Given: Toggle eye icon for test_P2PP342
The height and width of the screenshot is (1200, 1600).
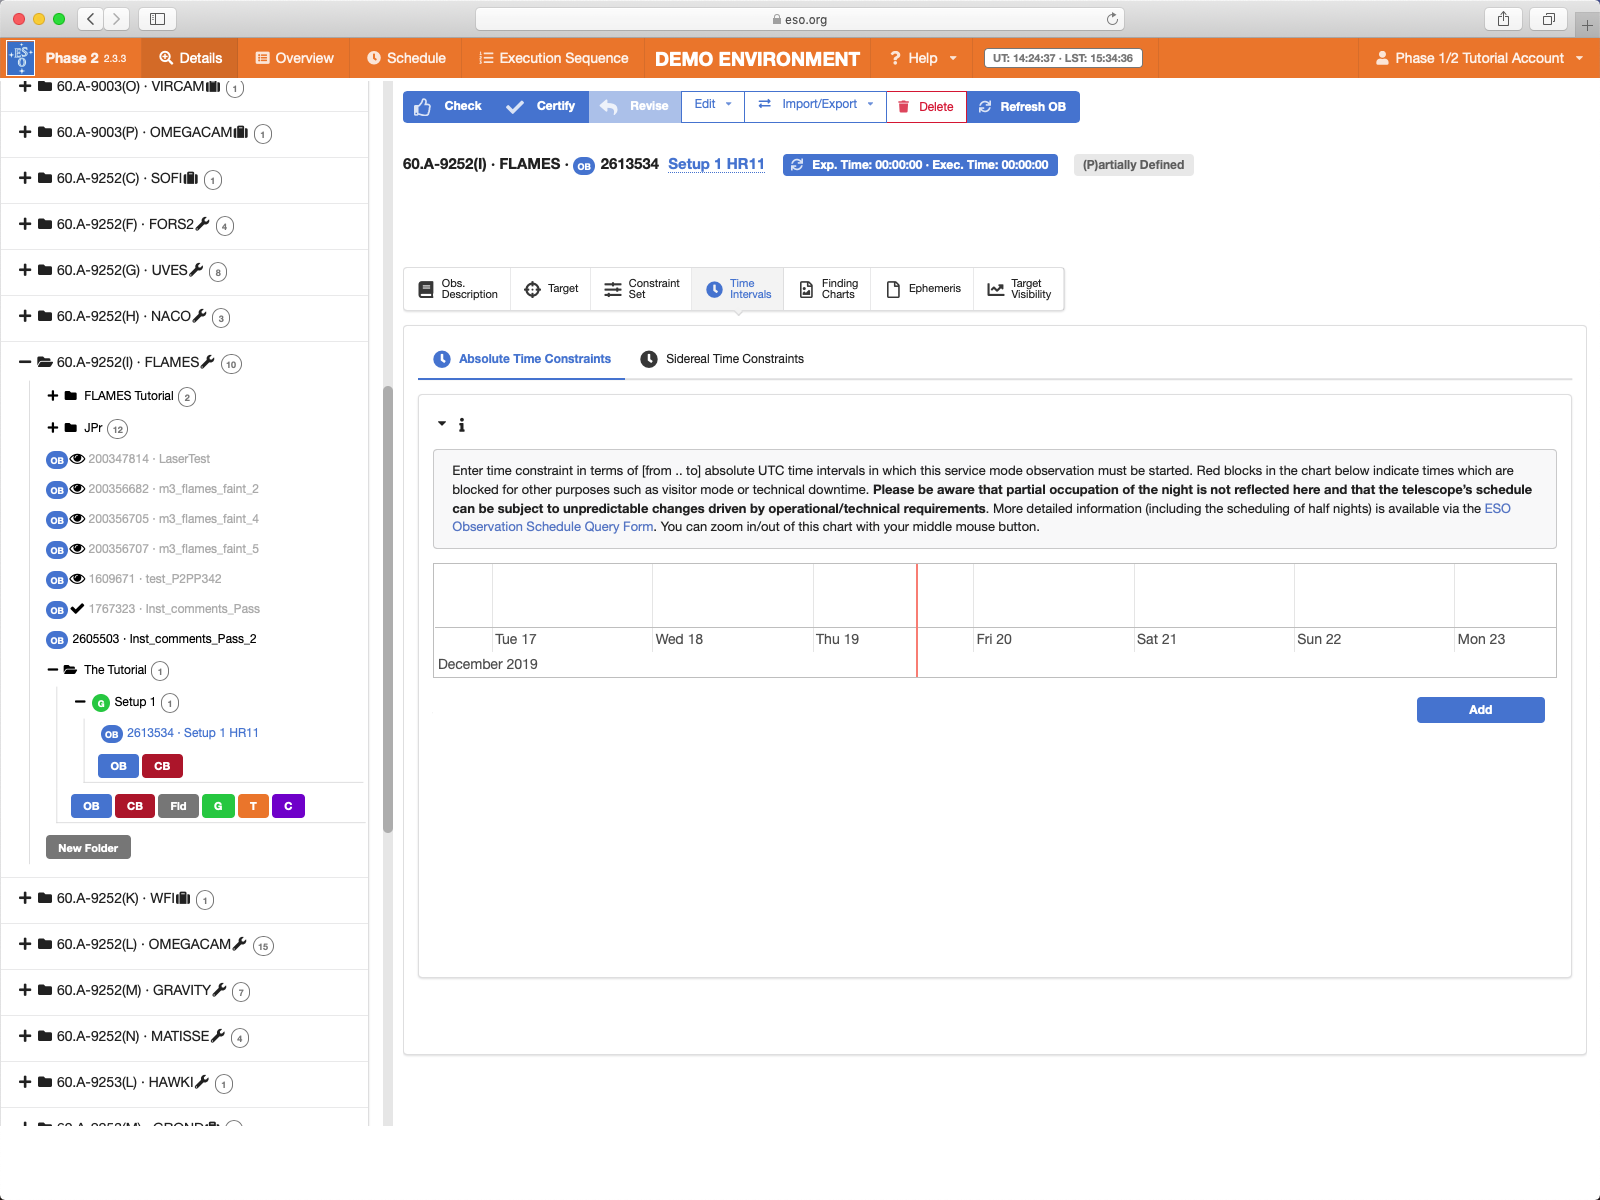Looking at the screenshot, I should tap(77, 579).
